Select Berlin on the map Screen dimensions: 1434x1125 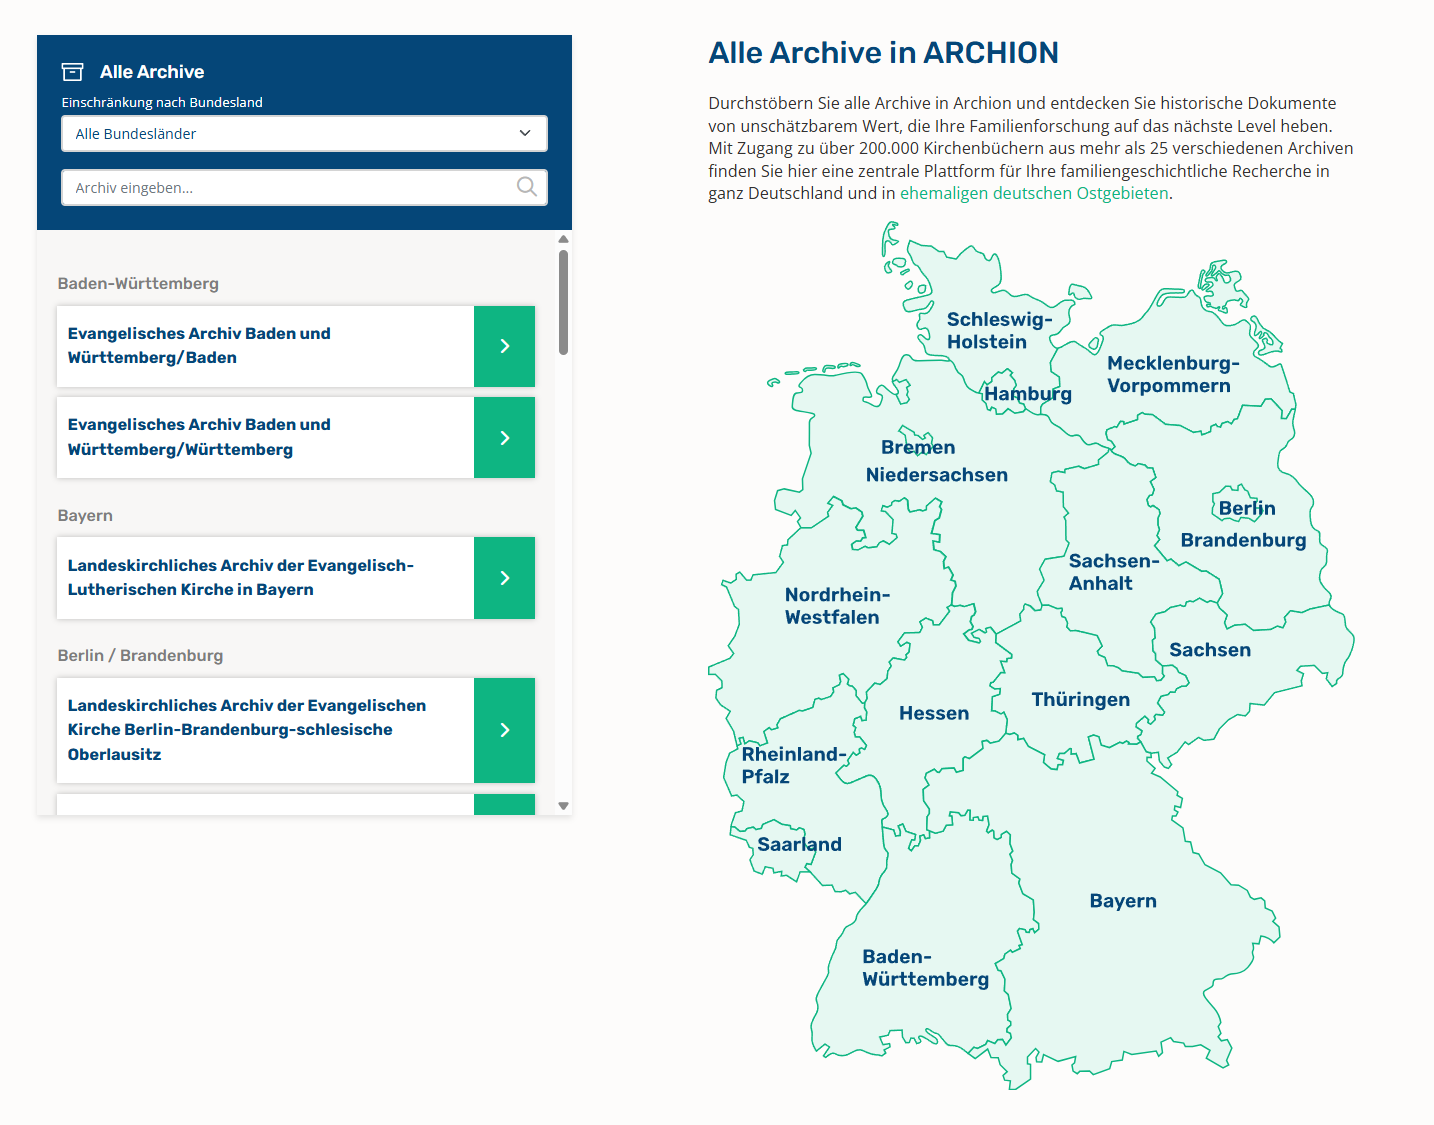[1246, 508]
